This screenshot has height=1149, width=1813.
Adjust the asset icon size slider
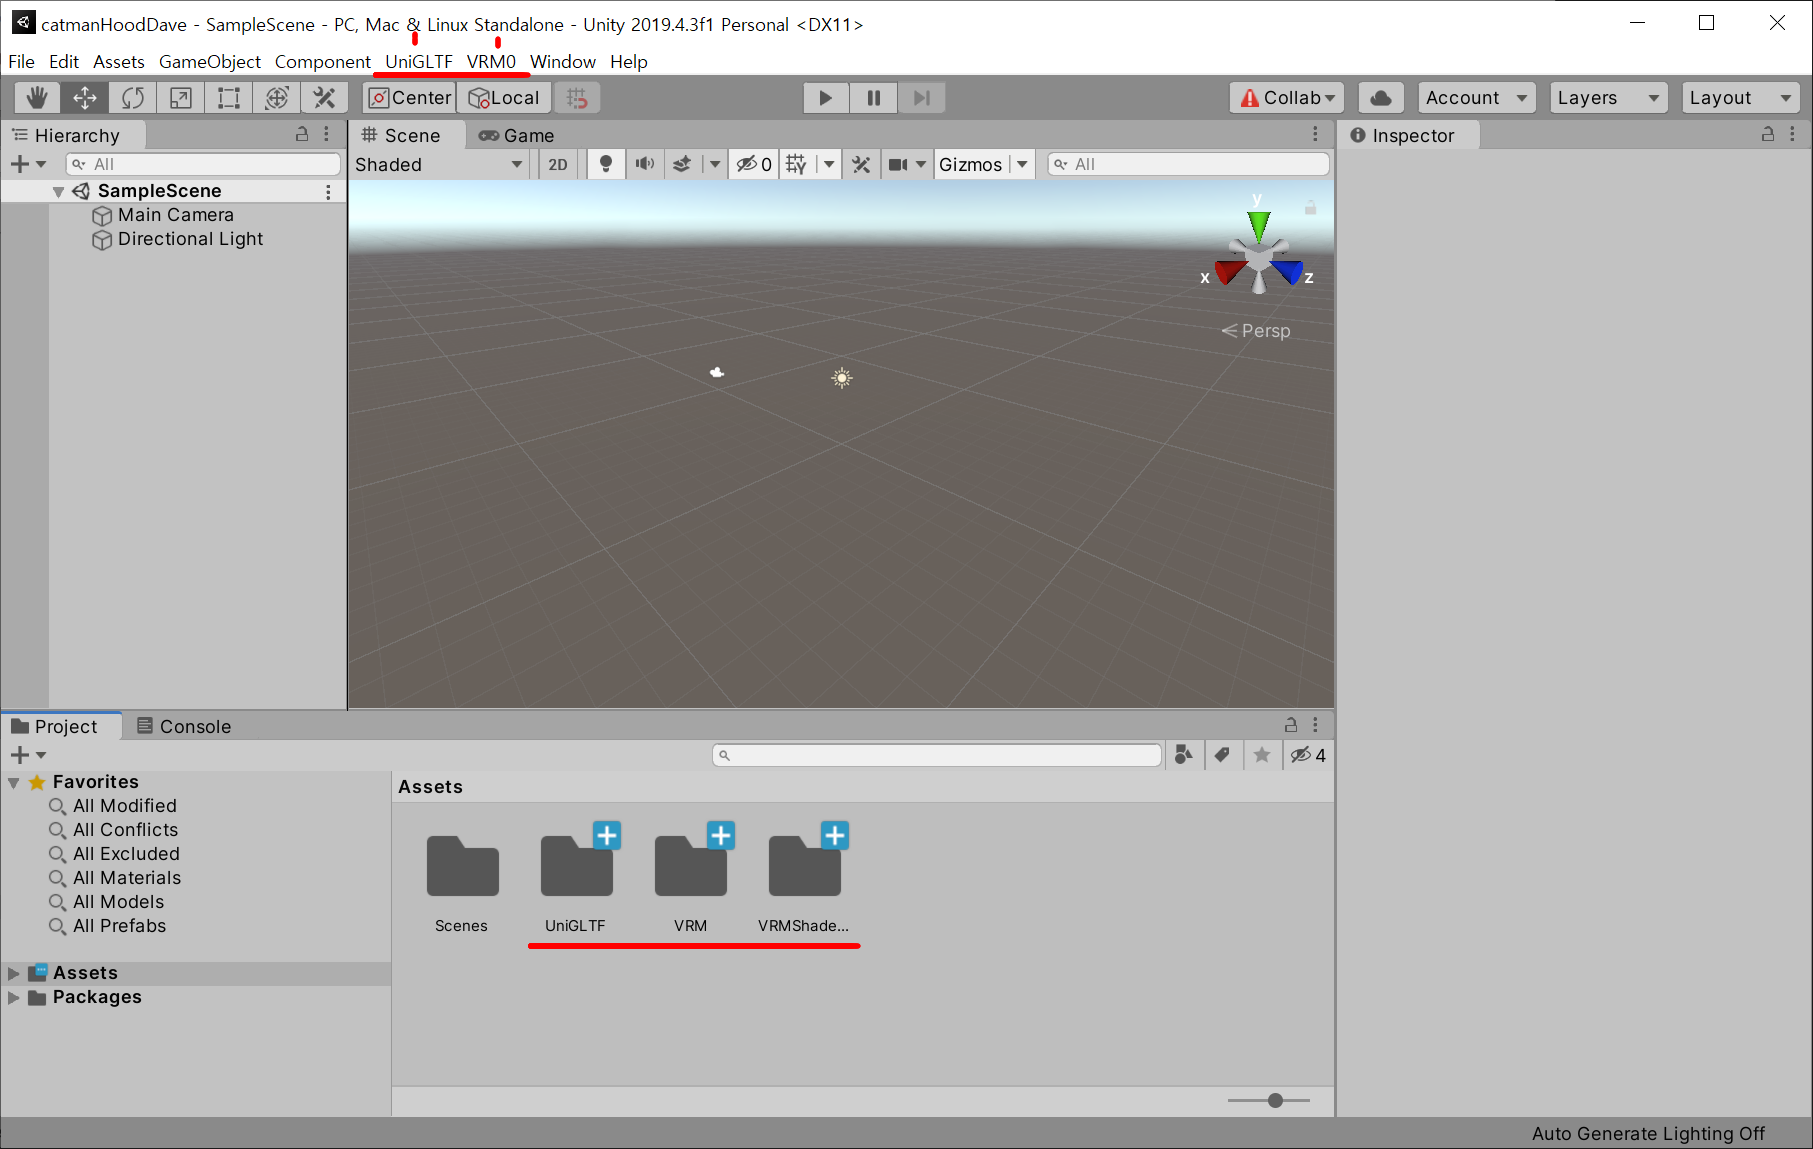[1275, 1100]
